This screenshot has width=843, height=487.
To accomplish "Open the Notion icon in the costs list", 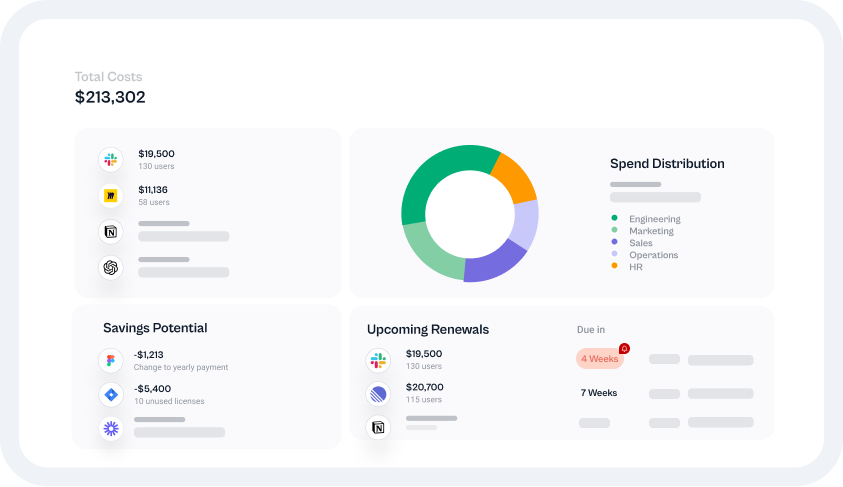I will [x=110, y=232].
